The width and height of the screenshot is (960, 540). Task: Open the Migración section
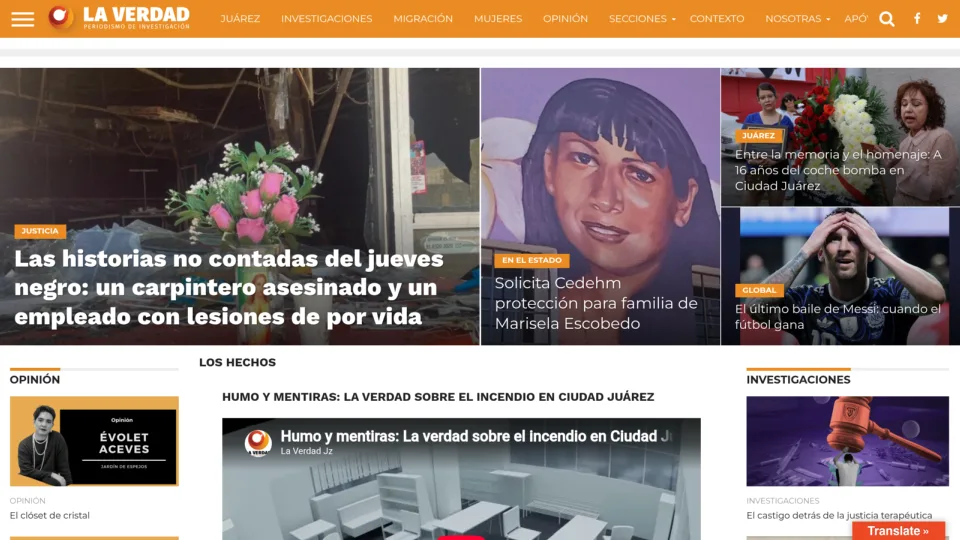[423, 19]
